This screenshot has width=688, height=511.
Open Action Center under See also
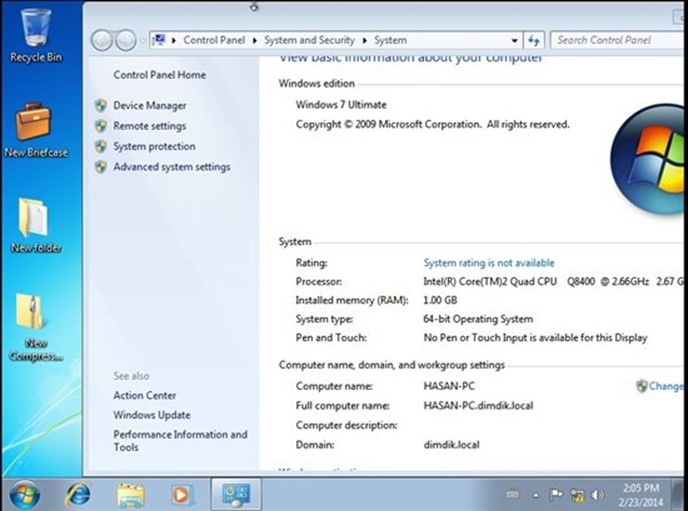click(144, 395)
